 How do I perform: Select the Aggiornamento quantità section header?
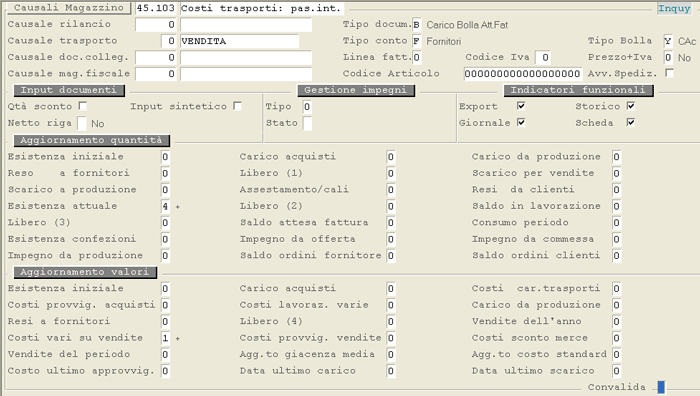coord(92,140)
